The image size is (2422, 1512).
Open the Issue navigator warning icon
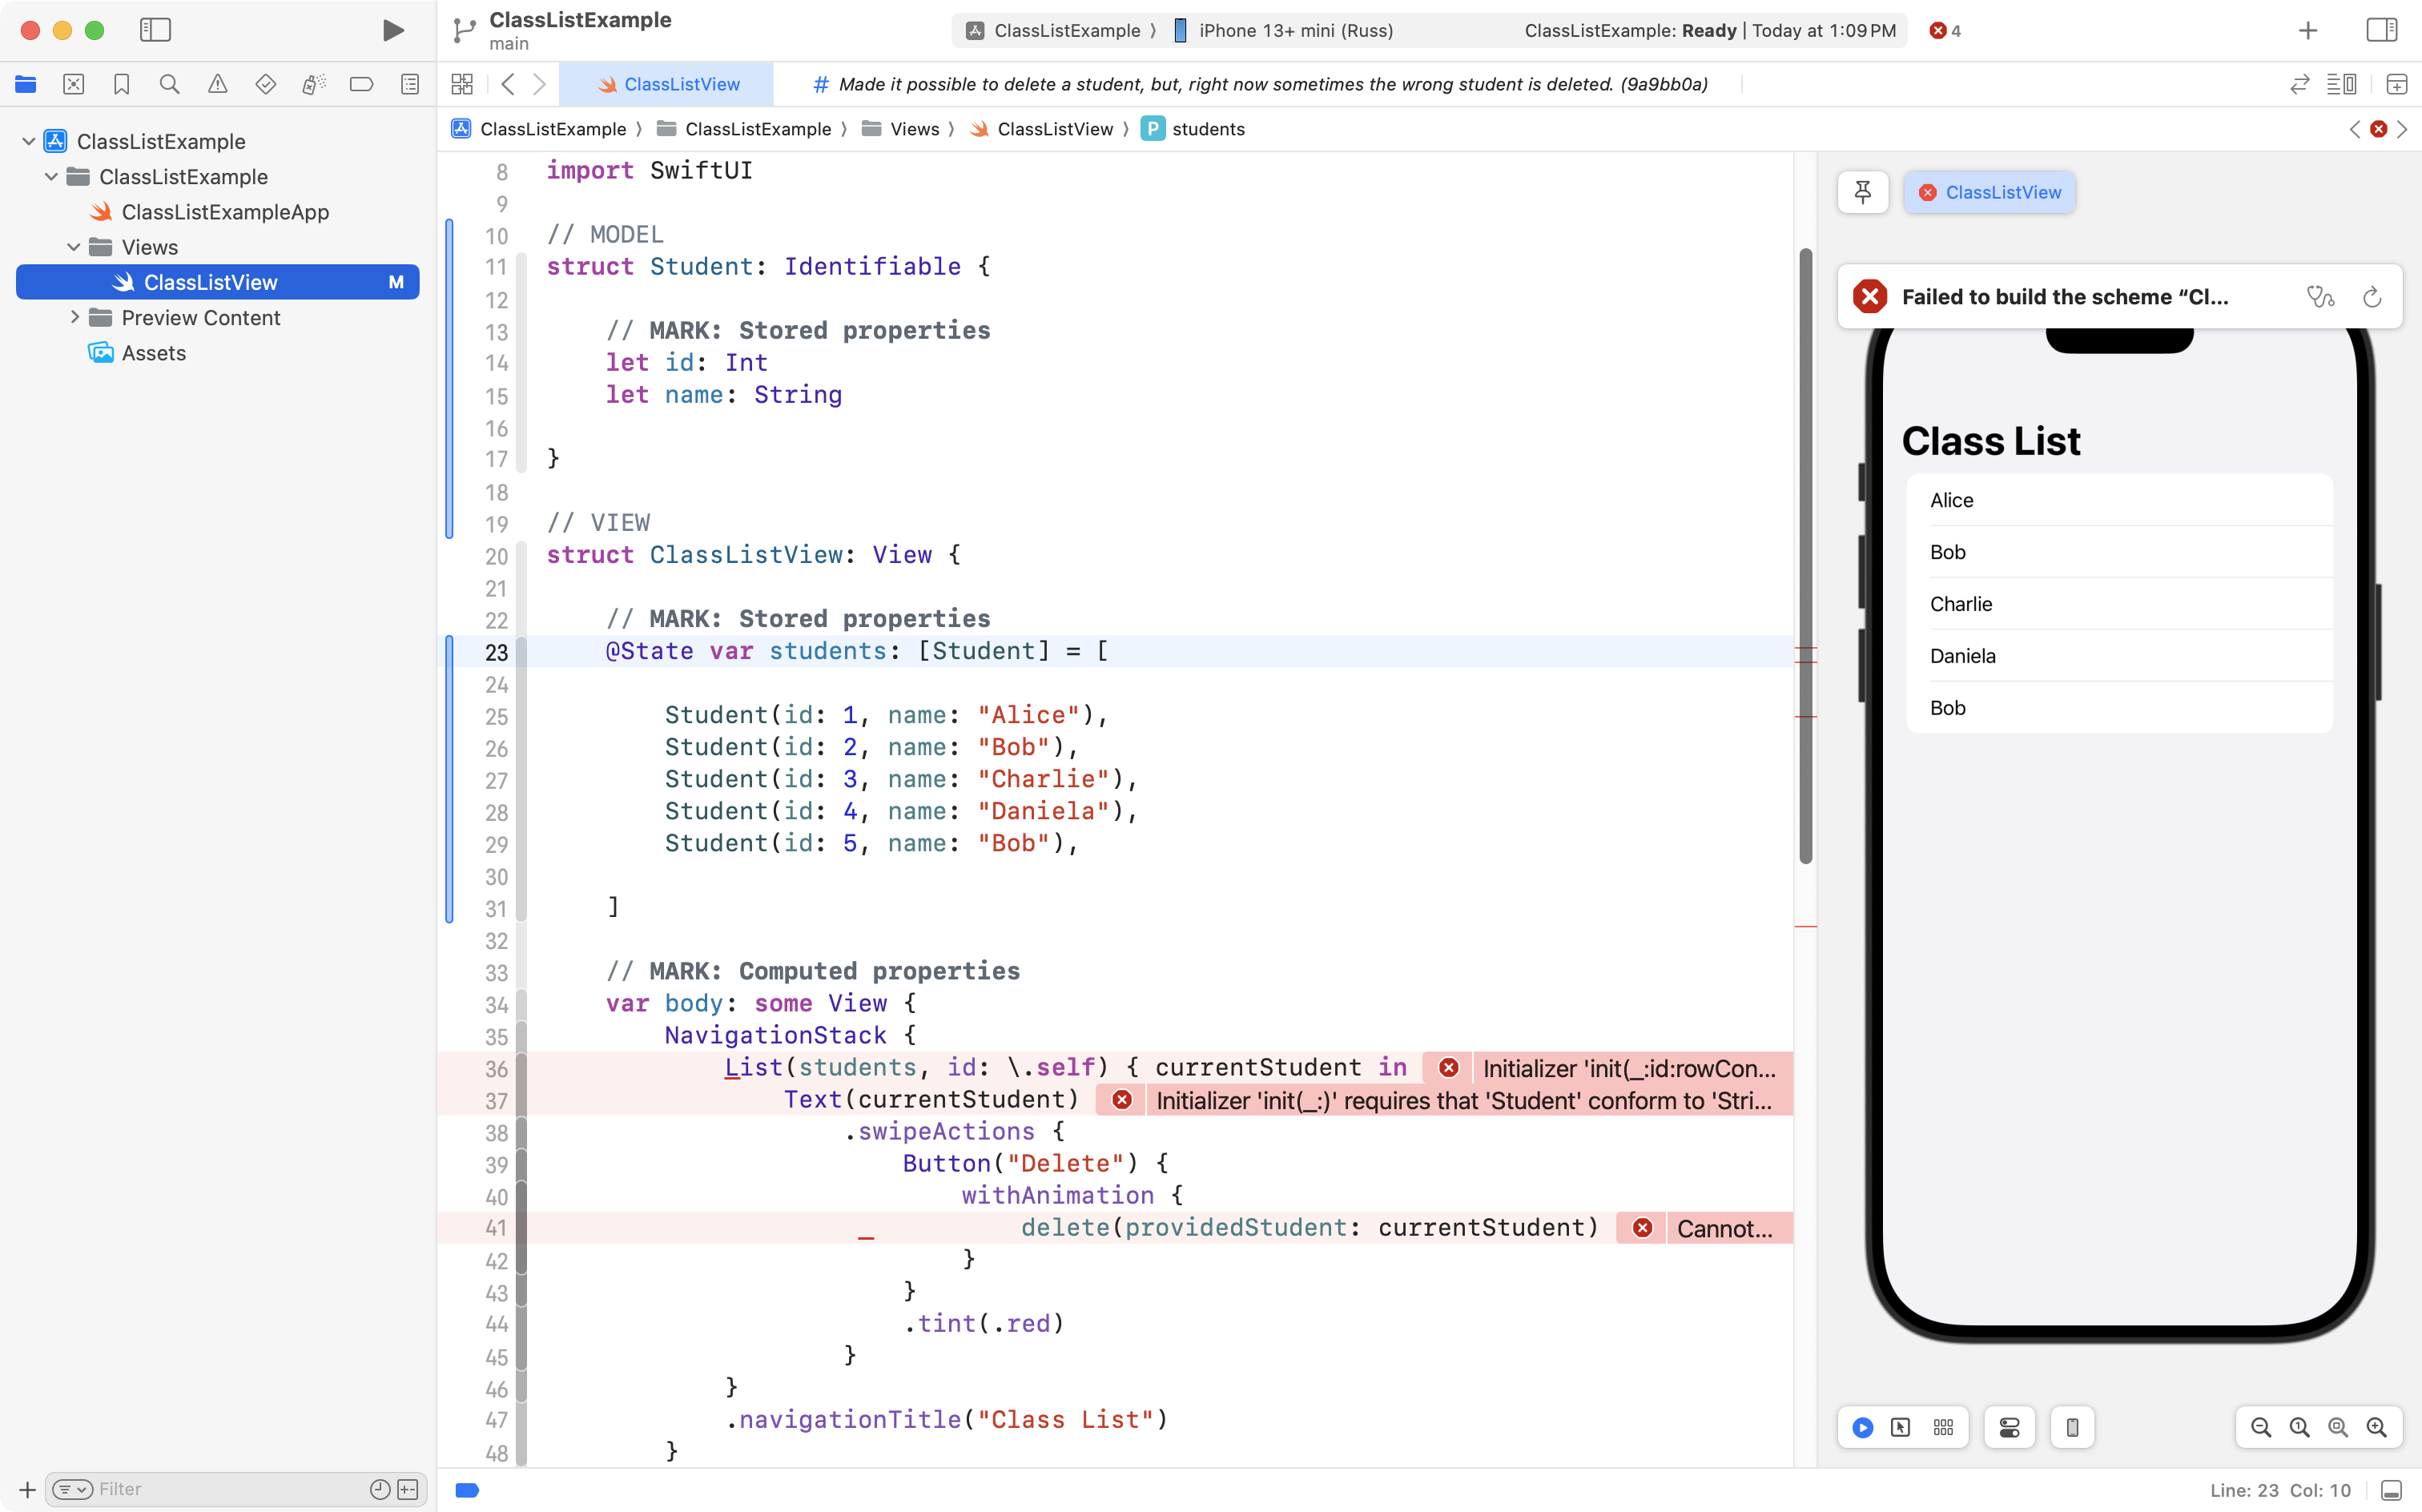[x=217, y=85]
